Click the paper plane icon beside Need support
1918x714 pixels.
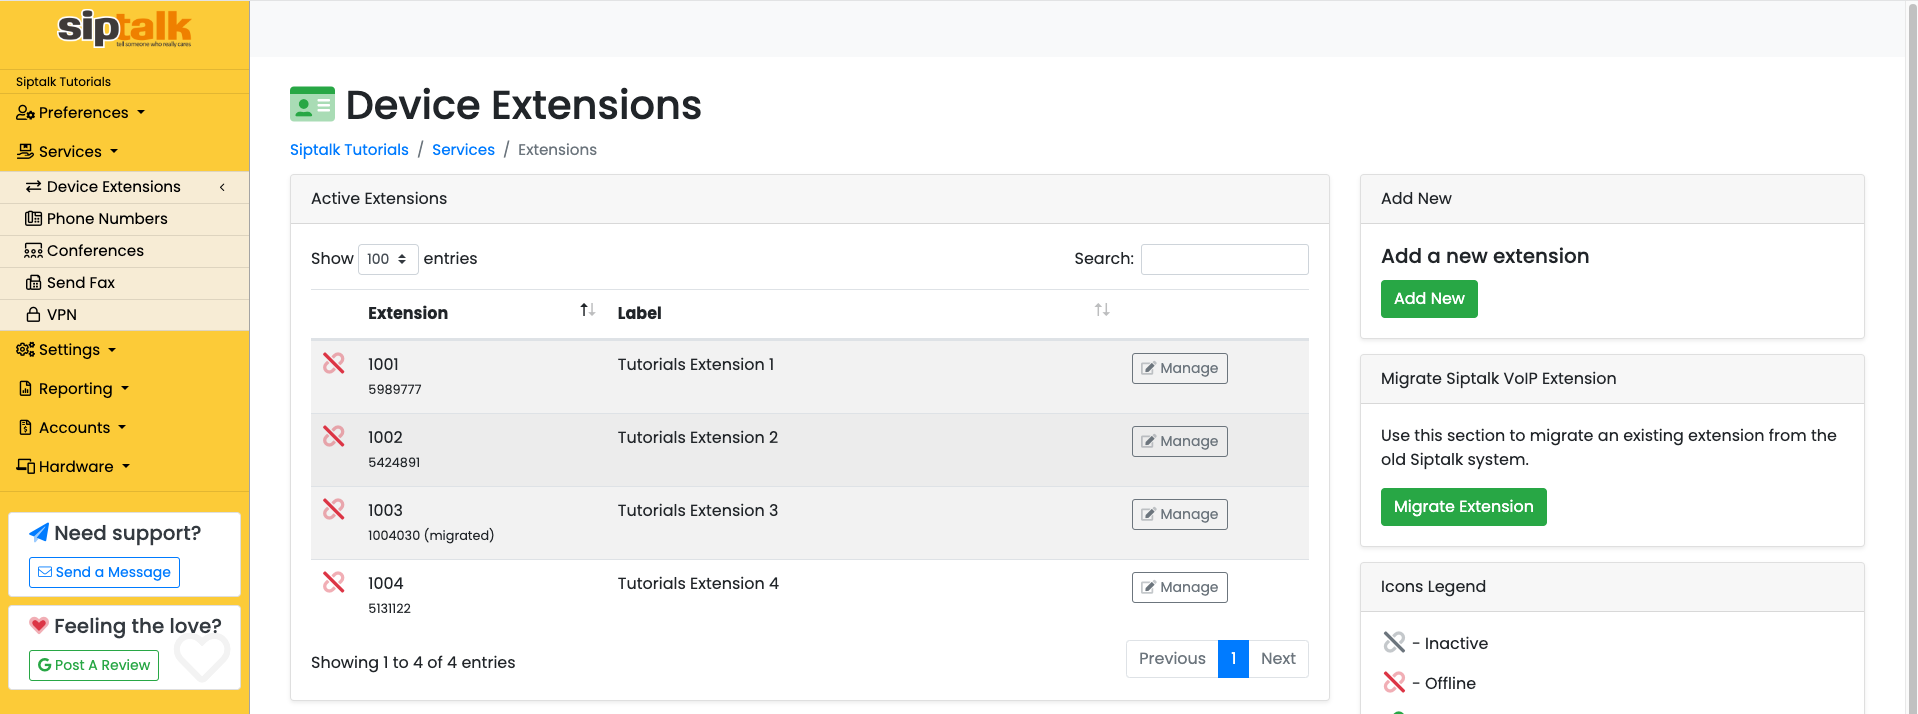(x=39, y=533)
